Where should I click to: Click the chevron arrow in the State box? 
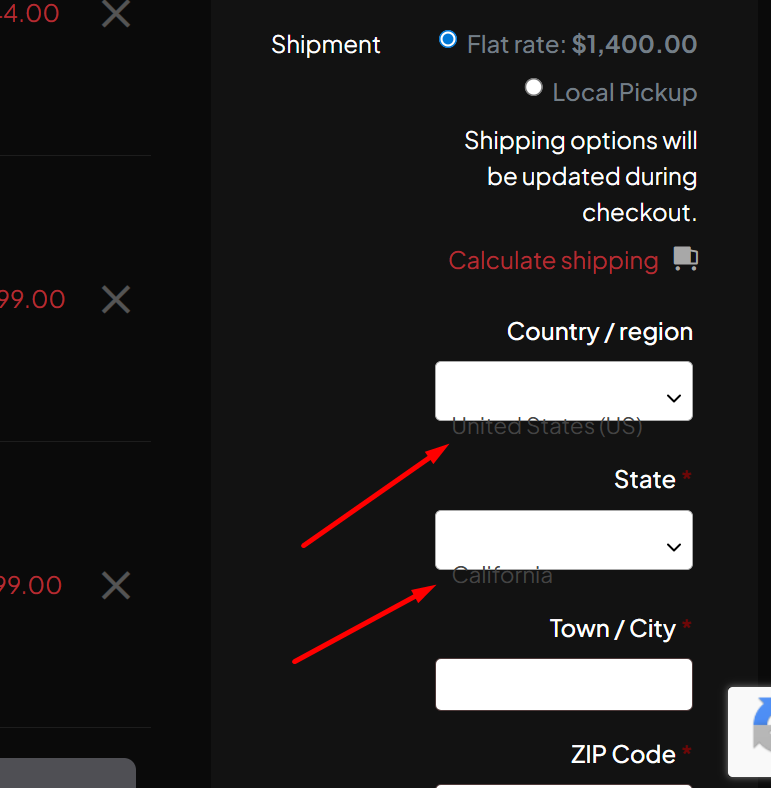click(674, 547)
